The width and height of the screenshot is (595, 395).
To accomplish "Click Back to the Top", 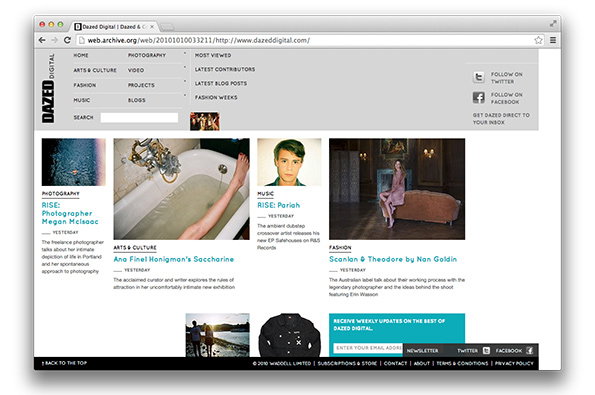I will tap(64, 363).
